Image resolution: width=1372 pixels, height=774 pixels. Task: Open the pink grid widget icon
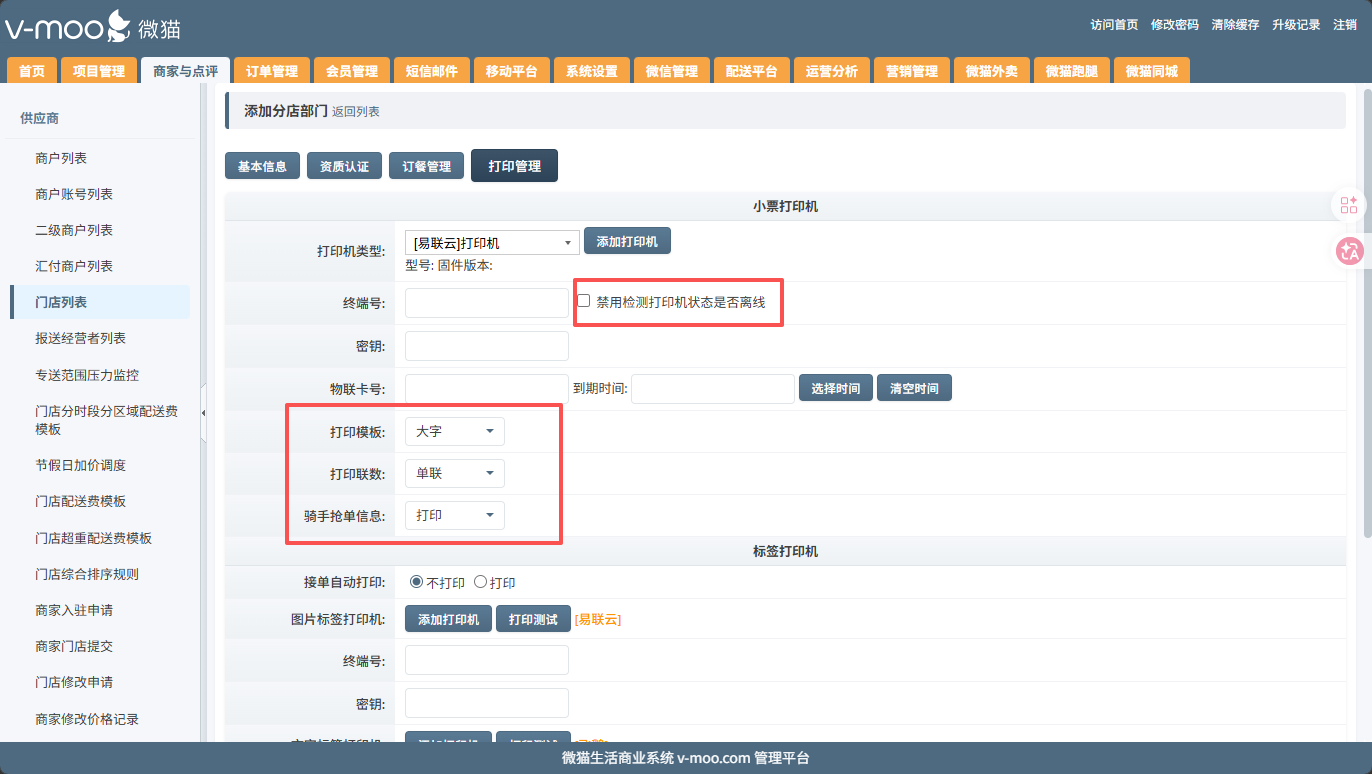pos(1349,205)
